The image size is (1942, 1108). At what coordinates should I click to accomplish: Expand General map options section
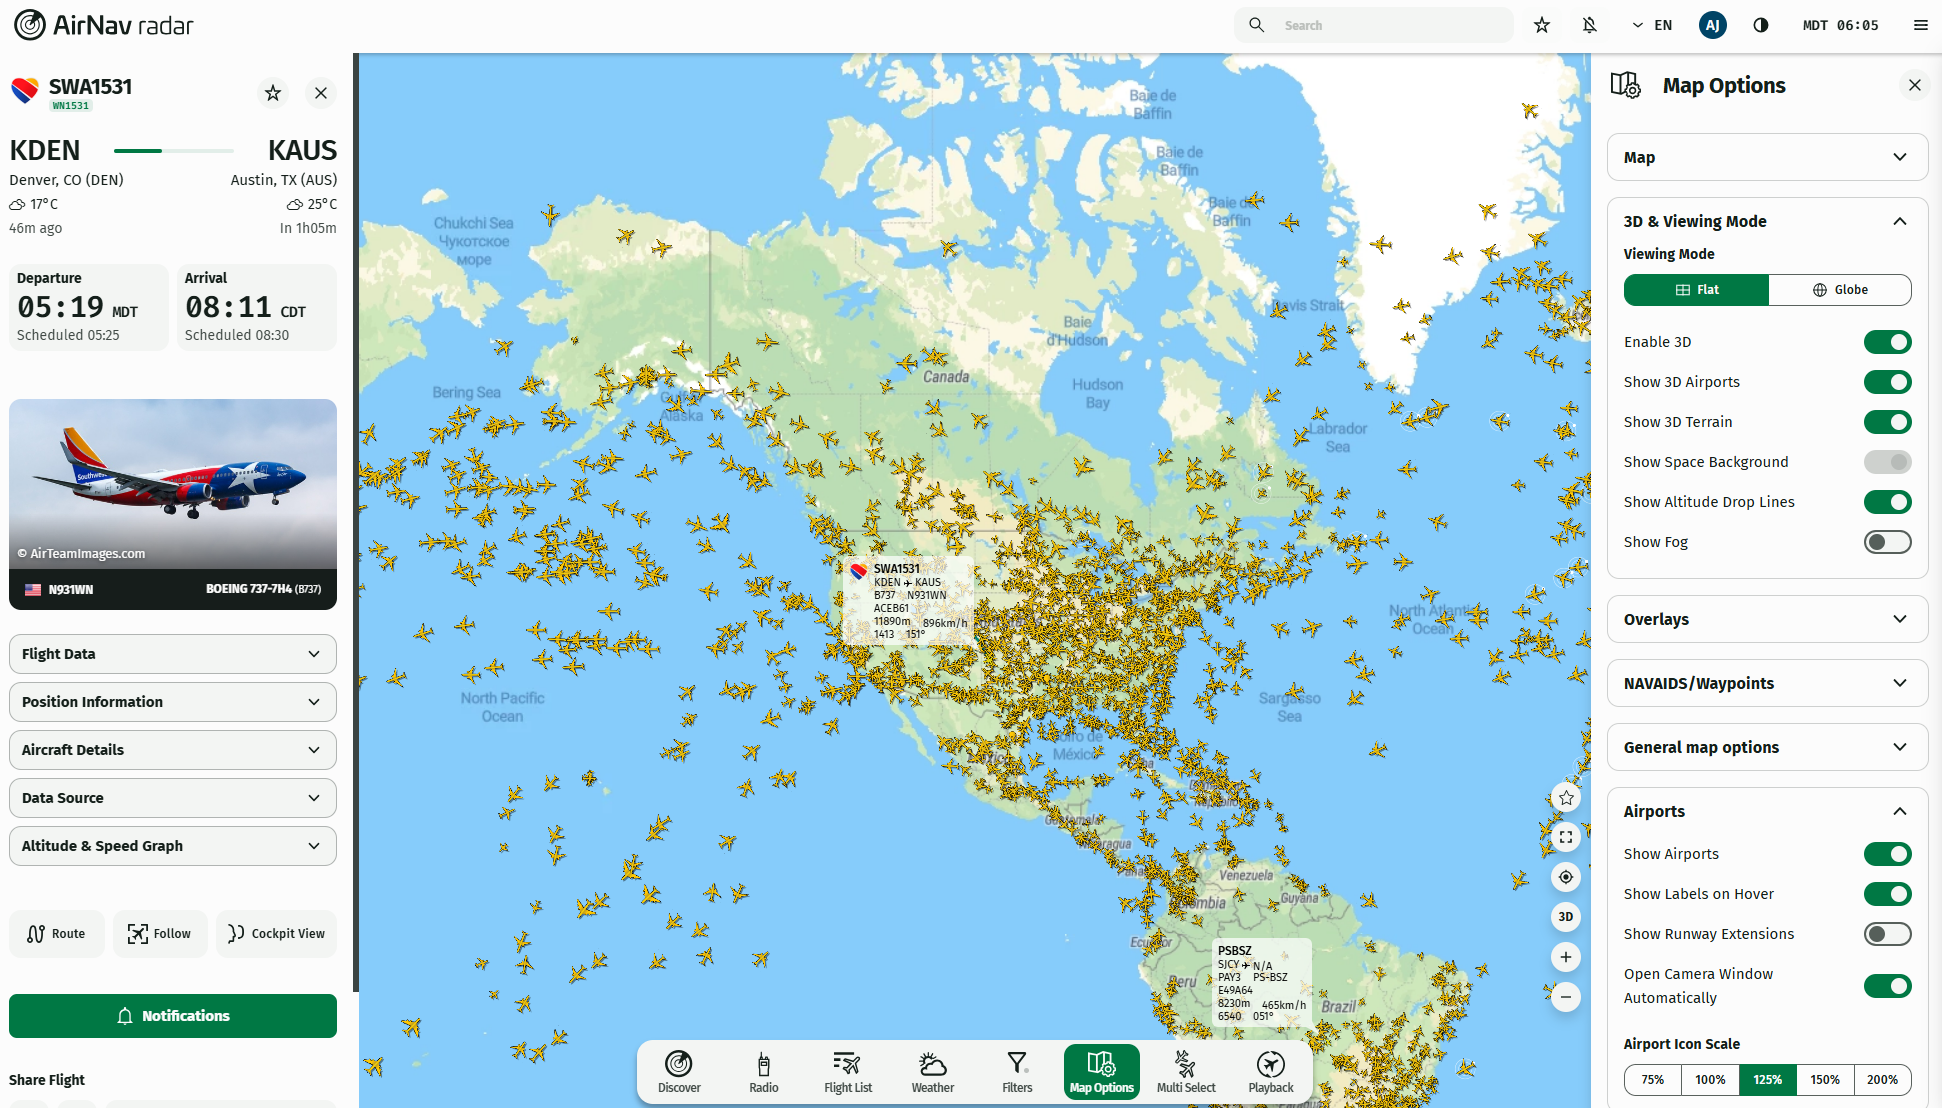tap(1767, 747)
